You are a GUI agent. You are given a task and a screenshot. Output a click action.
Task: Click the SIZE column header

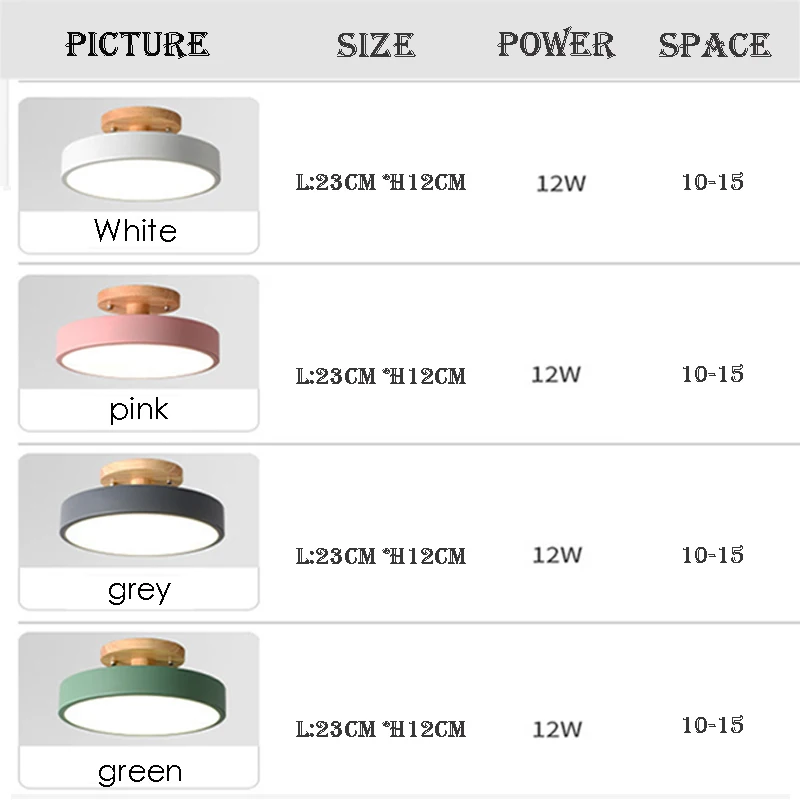[x=375, y=45]
